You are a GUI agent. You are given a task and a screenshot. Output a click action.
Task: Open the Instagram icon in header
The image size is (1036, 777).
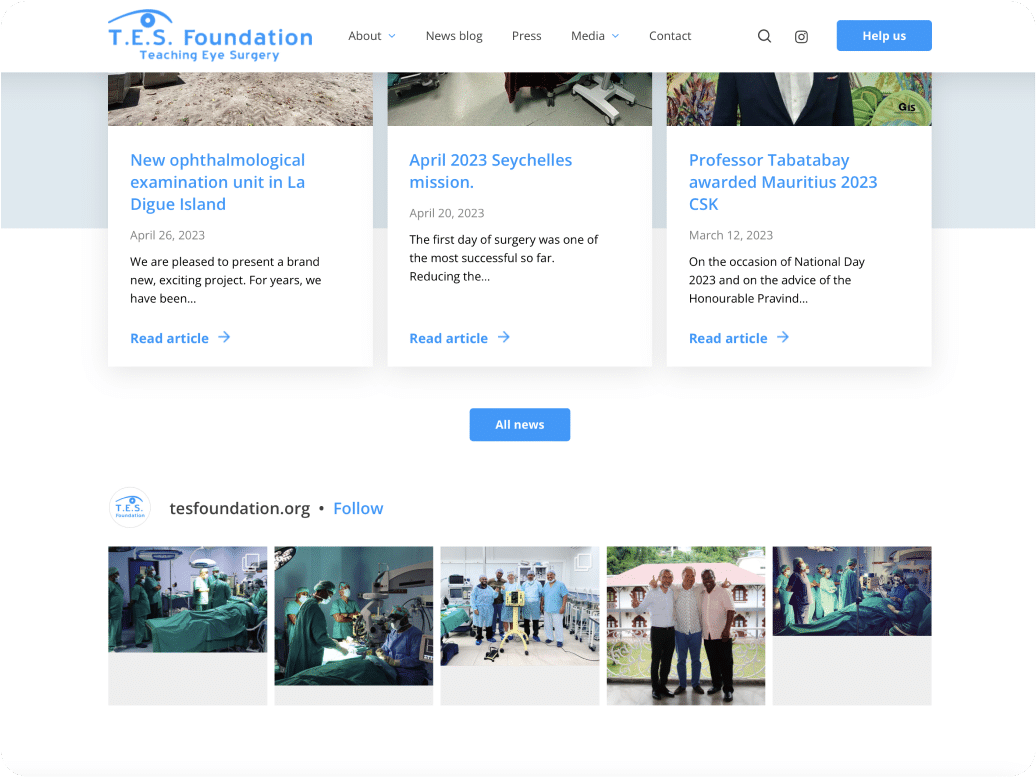pos(801,37)
